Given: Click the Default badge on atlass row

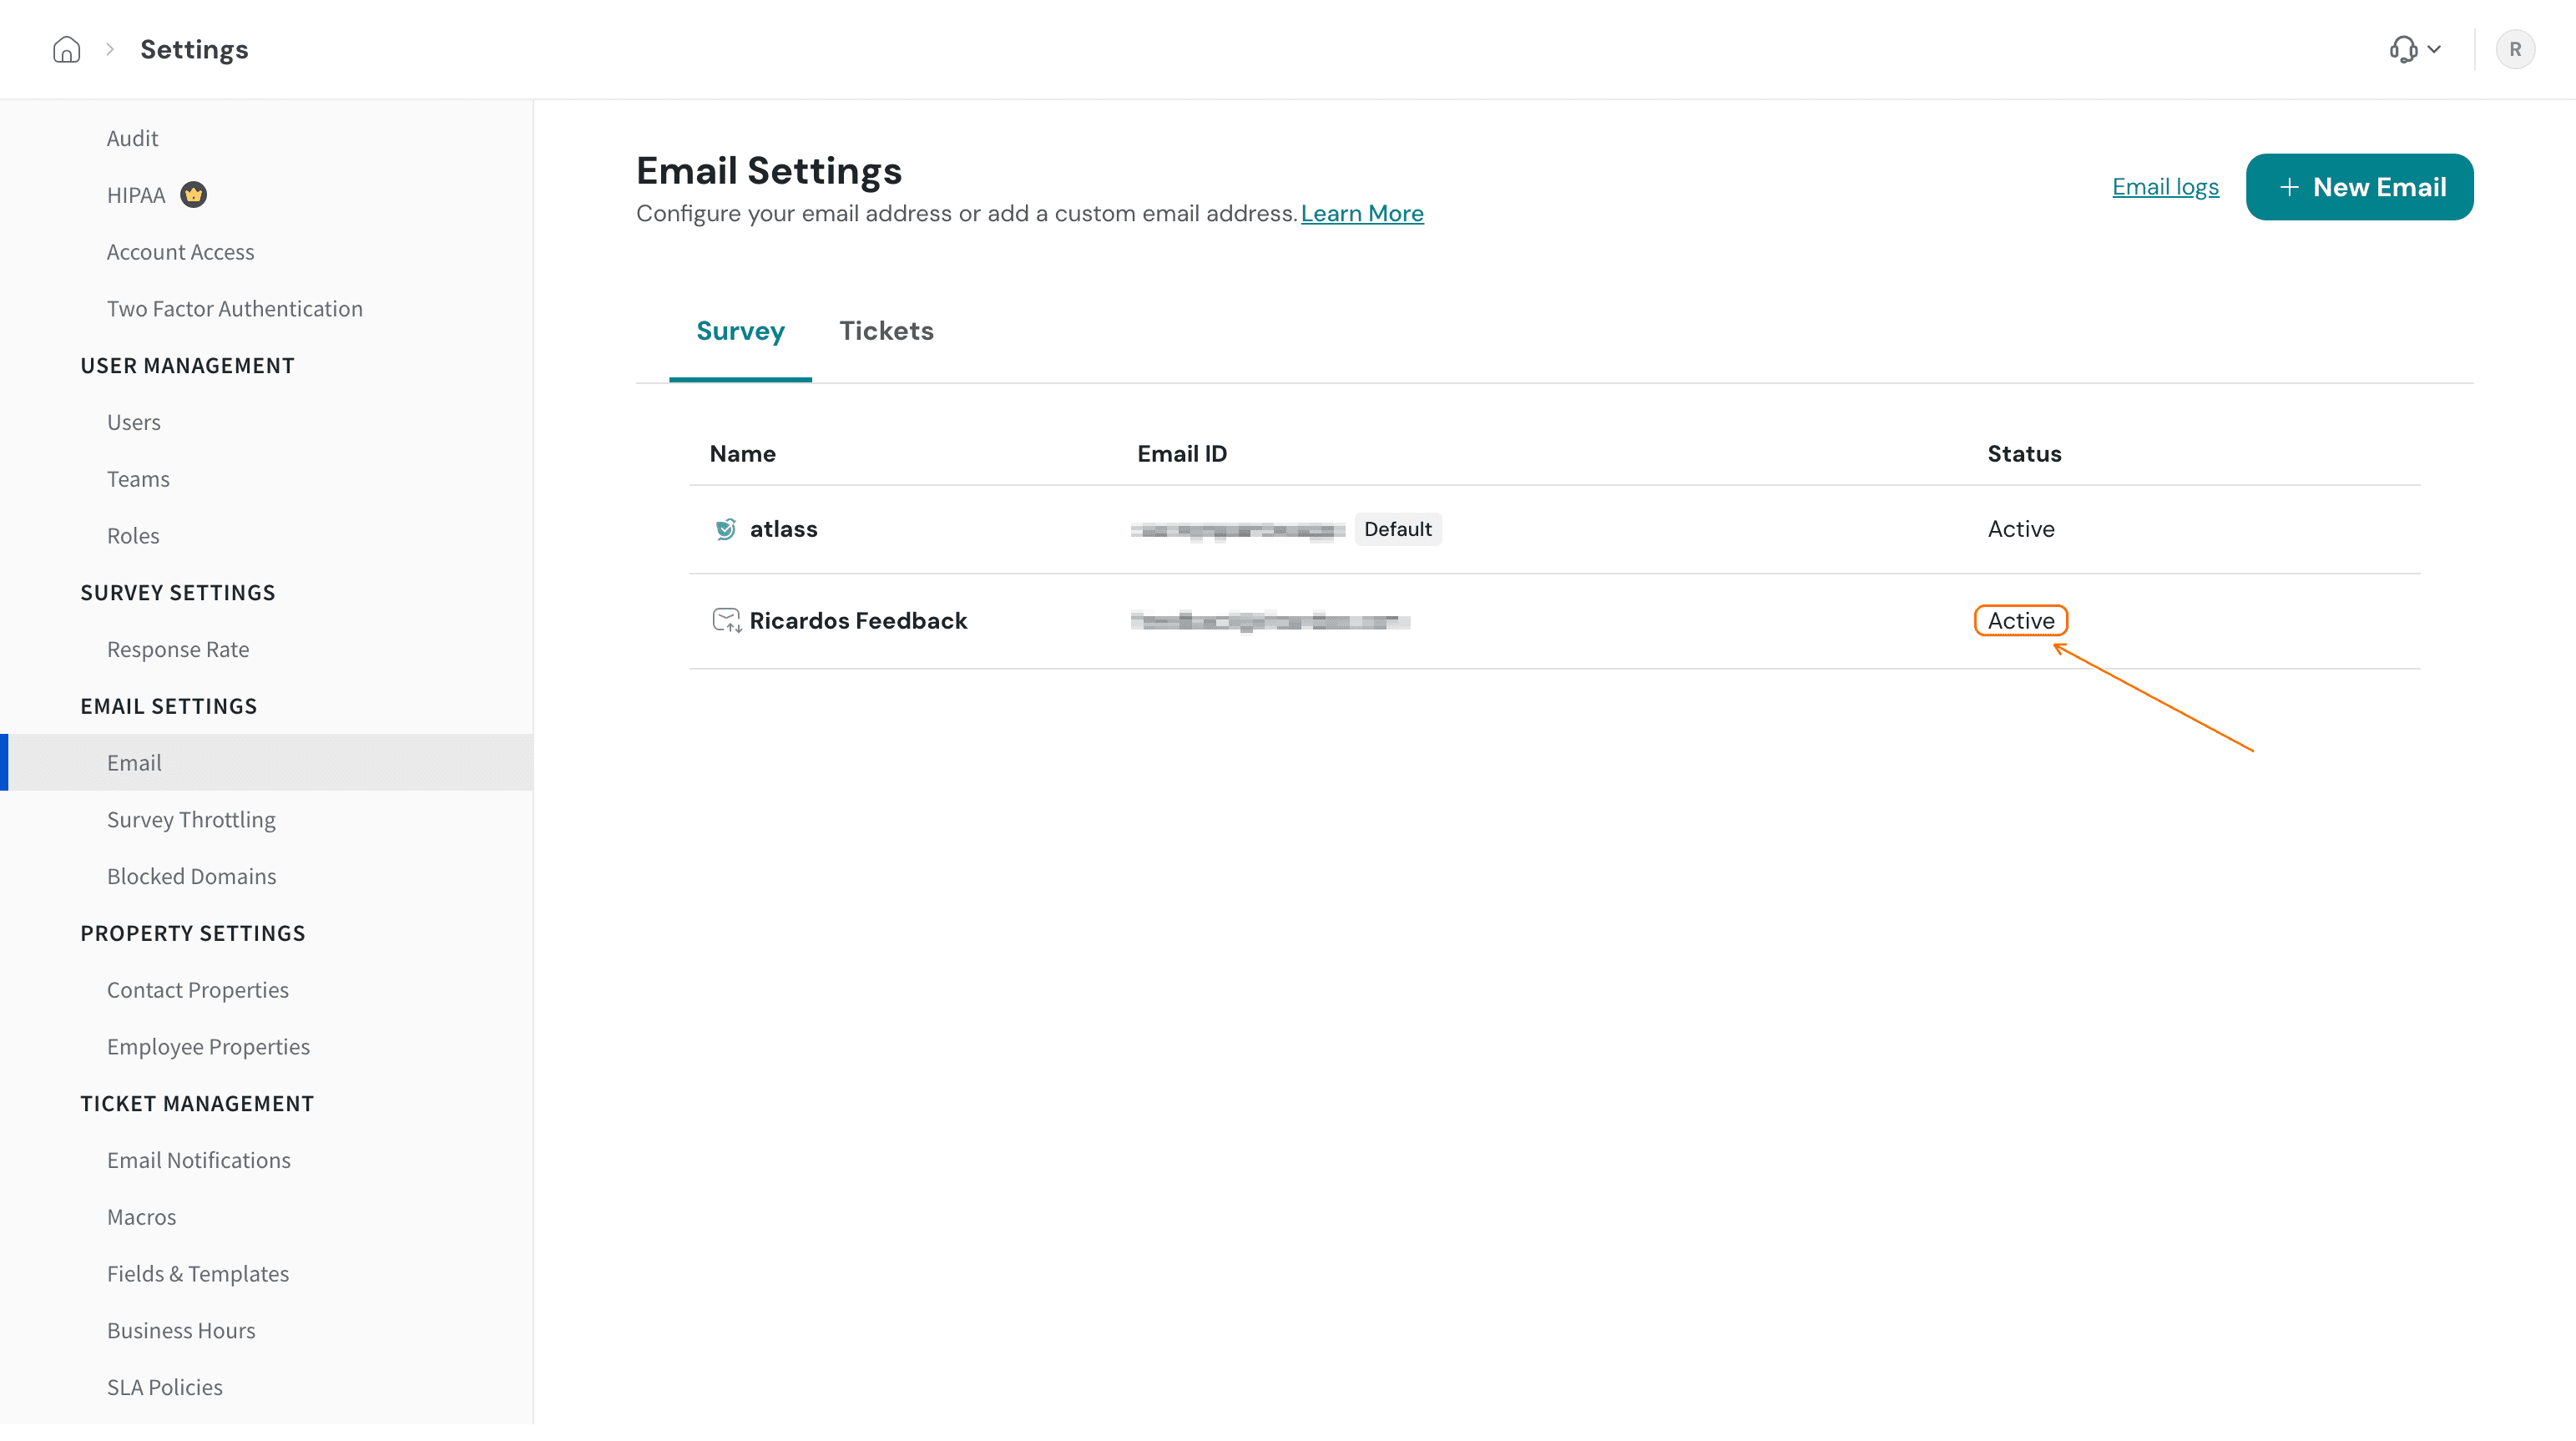Looking at the screenshot, I should (x=1397, y=529).
